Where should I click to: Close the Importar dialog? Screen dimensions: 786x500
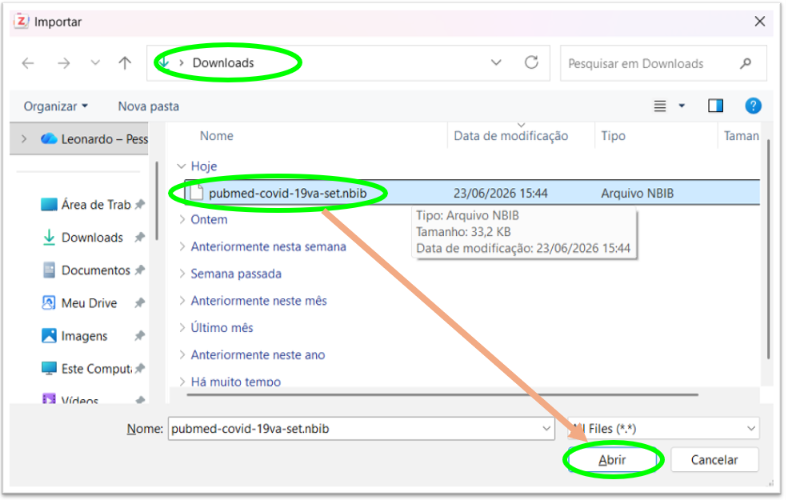(x=759, y=22)
